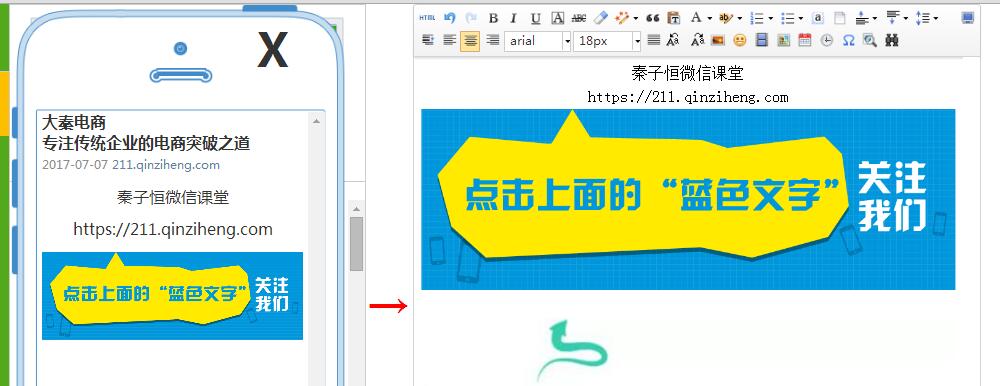Image resolution: width=1000 pixels, height=386 pixels.
Task: Select the green swirl arrow image
Action: (573, 352)
